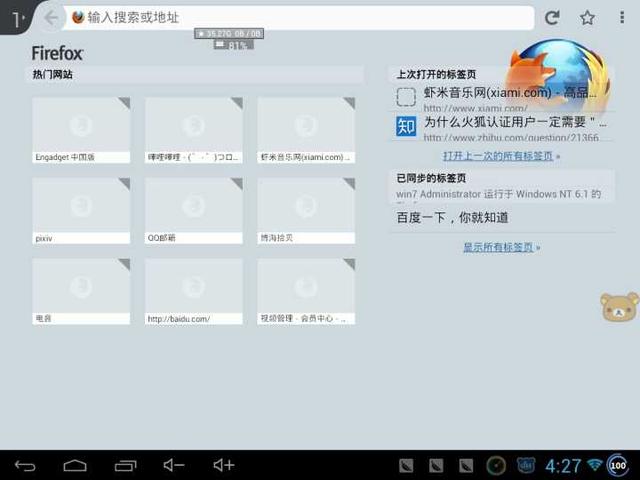Tap pin corner on 视频管理 tile
This screenshot has height=480, width=640.
tap(350, 263)
